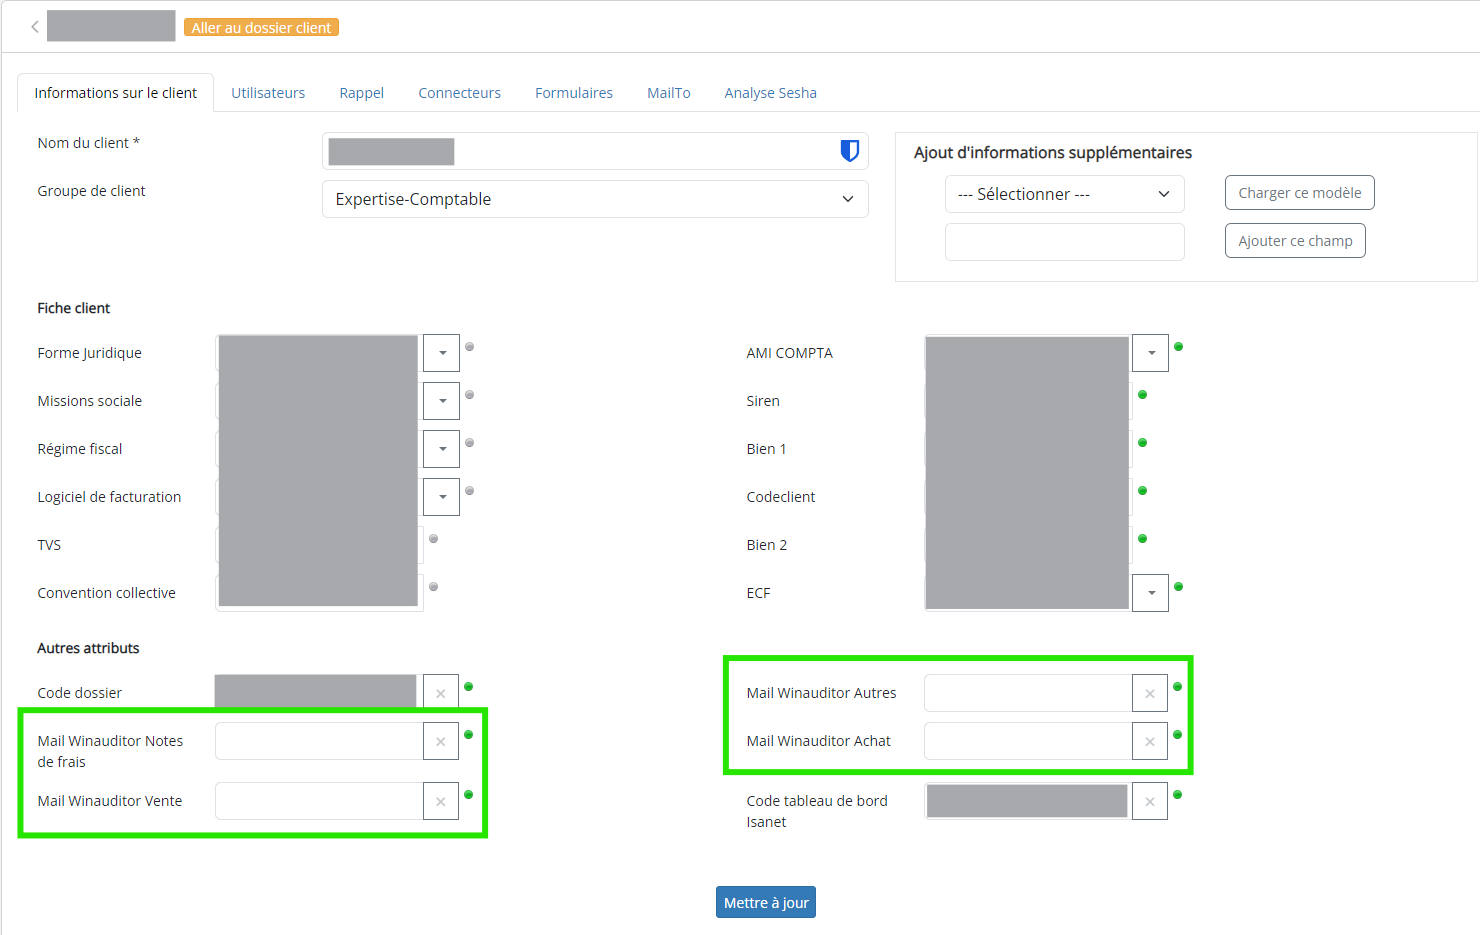The height and width of the screenshot is (935, 1480).
Task: Click the Mettre à jour button
Action: coord(765,902)
